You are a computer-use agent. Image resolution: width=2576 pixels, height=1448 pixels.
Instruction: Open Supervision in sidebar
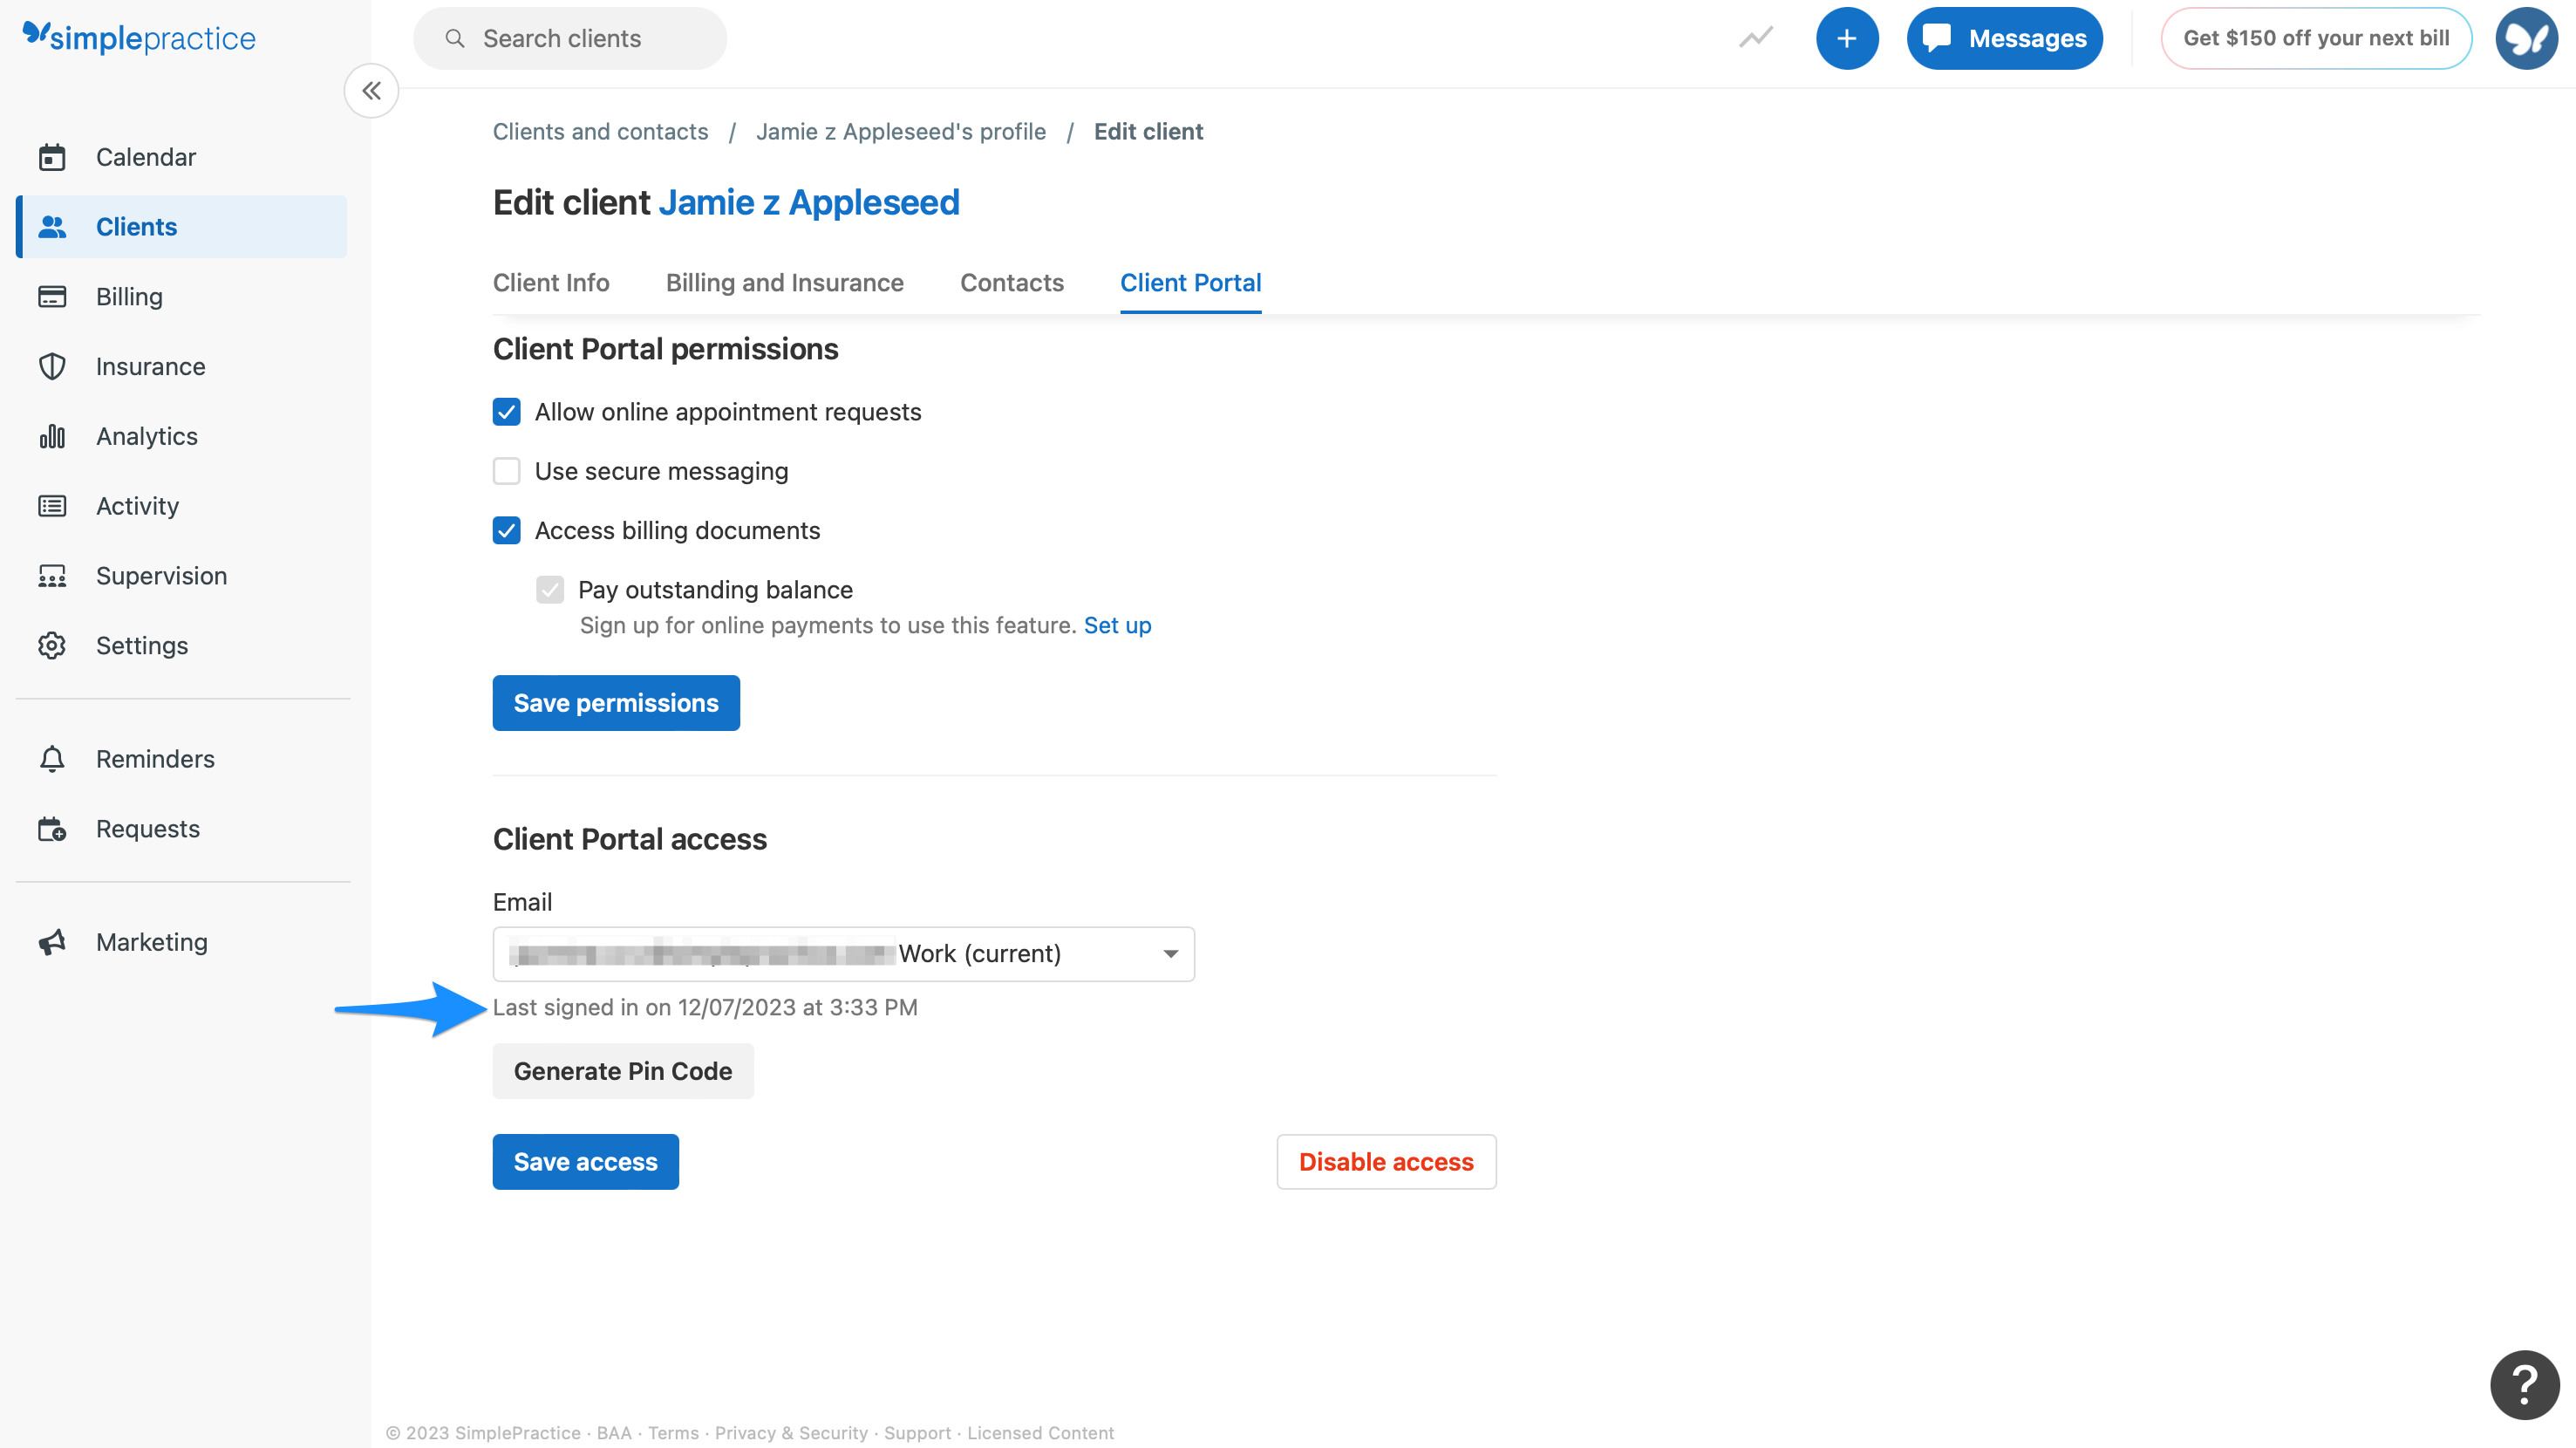click(x=182, y=576)
